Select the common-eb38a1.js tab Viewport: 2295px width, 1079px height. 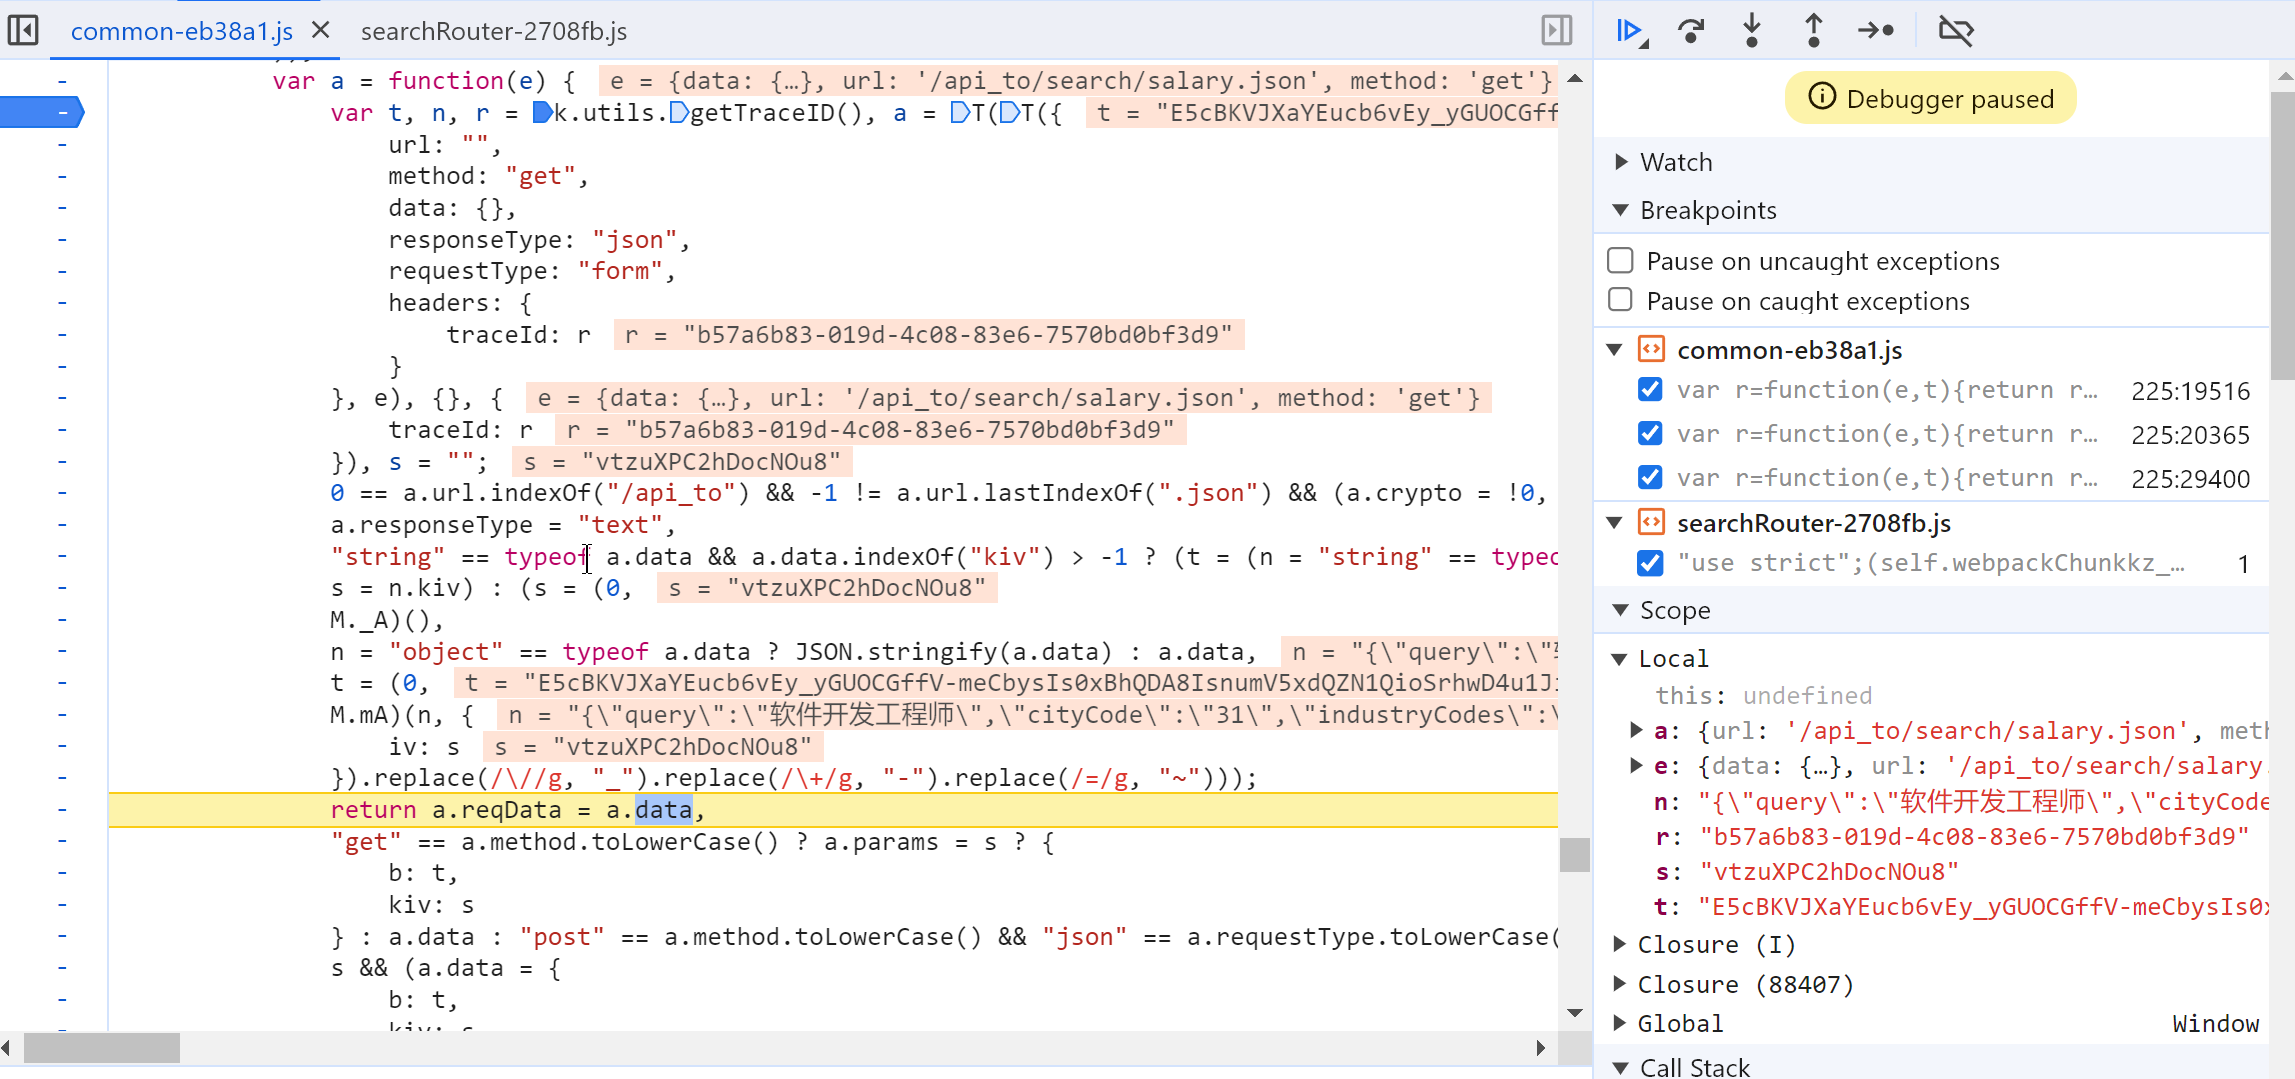click(182, 31)
